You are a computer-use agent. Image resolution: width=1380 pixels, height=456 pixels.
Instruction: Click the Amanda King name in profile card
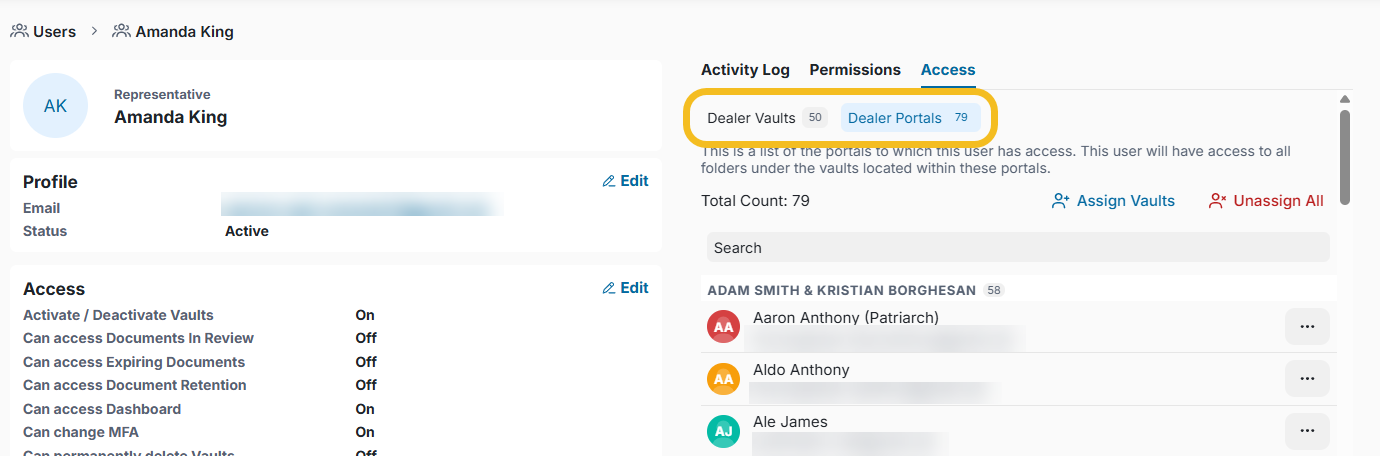[x=171, y=117]
